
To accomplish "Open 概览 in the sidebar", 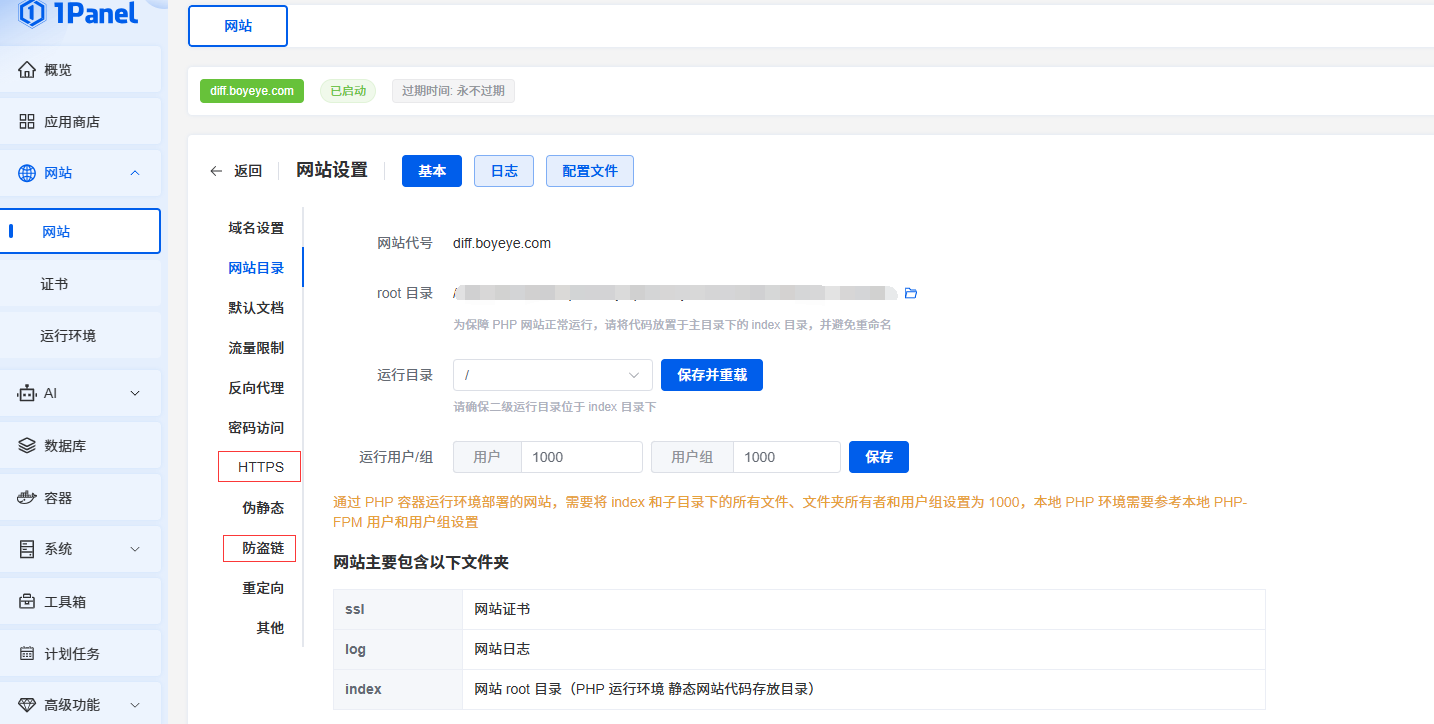I will (x=80, y=70).
